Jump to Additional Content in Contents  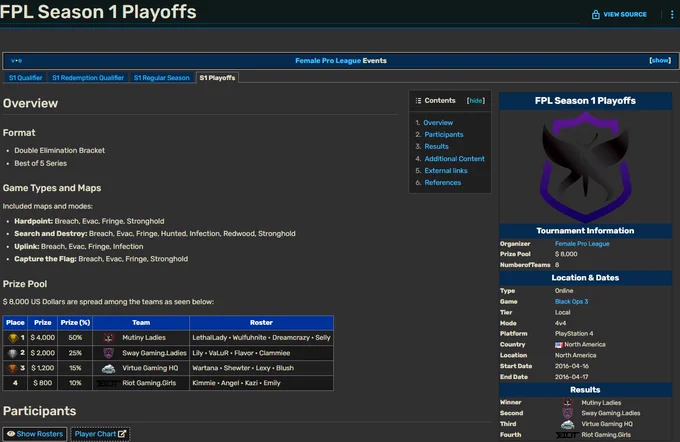pyautogui.click(x=454, y=159)
